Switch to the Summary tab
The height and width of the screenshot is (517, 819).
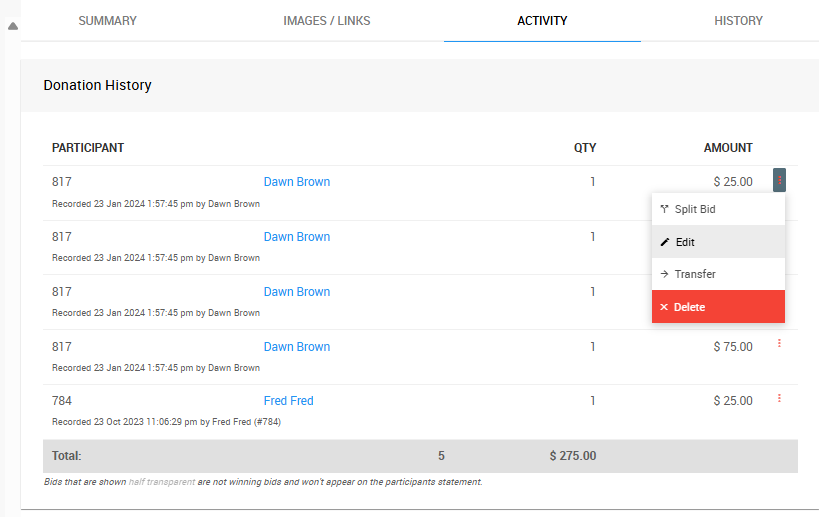pyautogui.click(x=107, y=21)
